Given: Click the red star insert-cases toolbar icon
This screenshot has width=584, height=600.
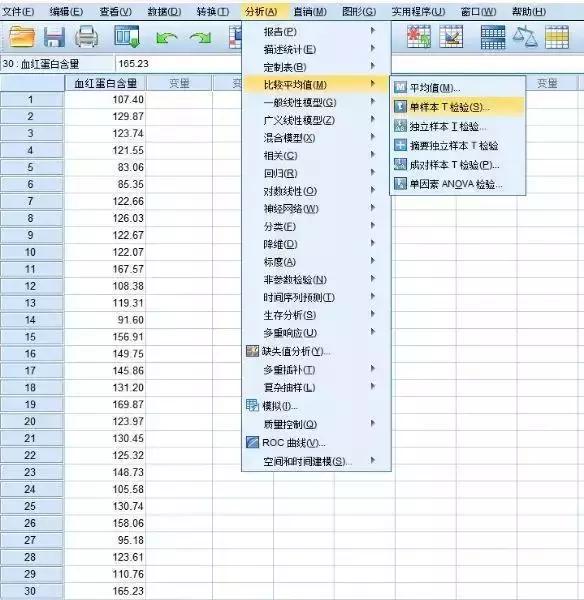Looking at the screenshot, I should [419, 37].
